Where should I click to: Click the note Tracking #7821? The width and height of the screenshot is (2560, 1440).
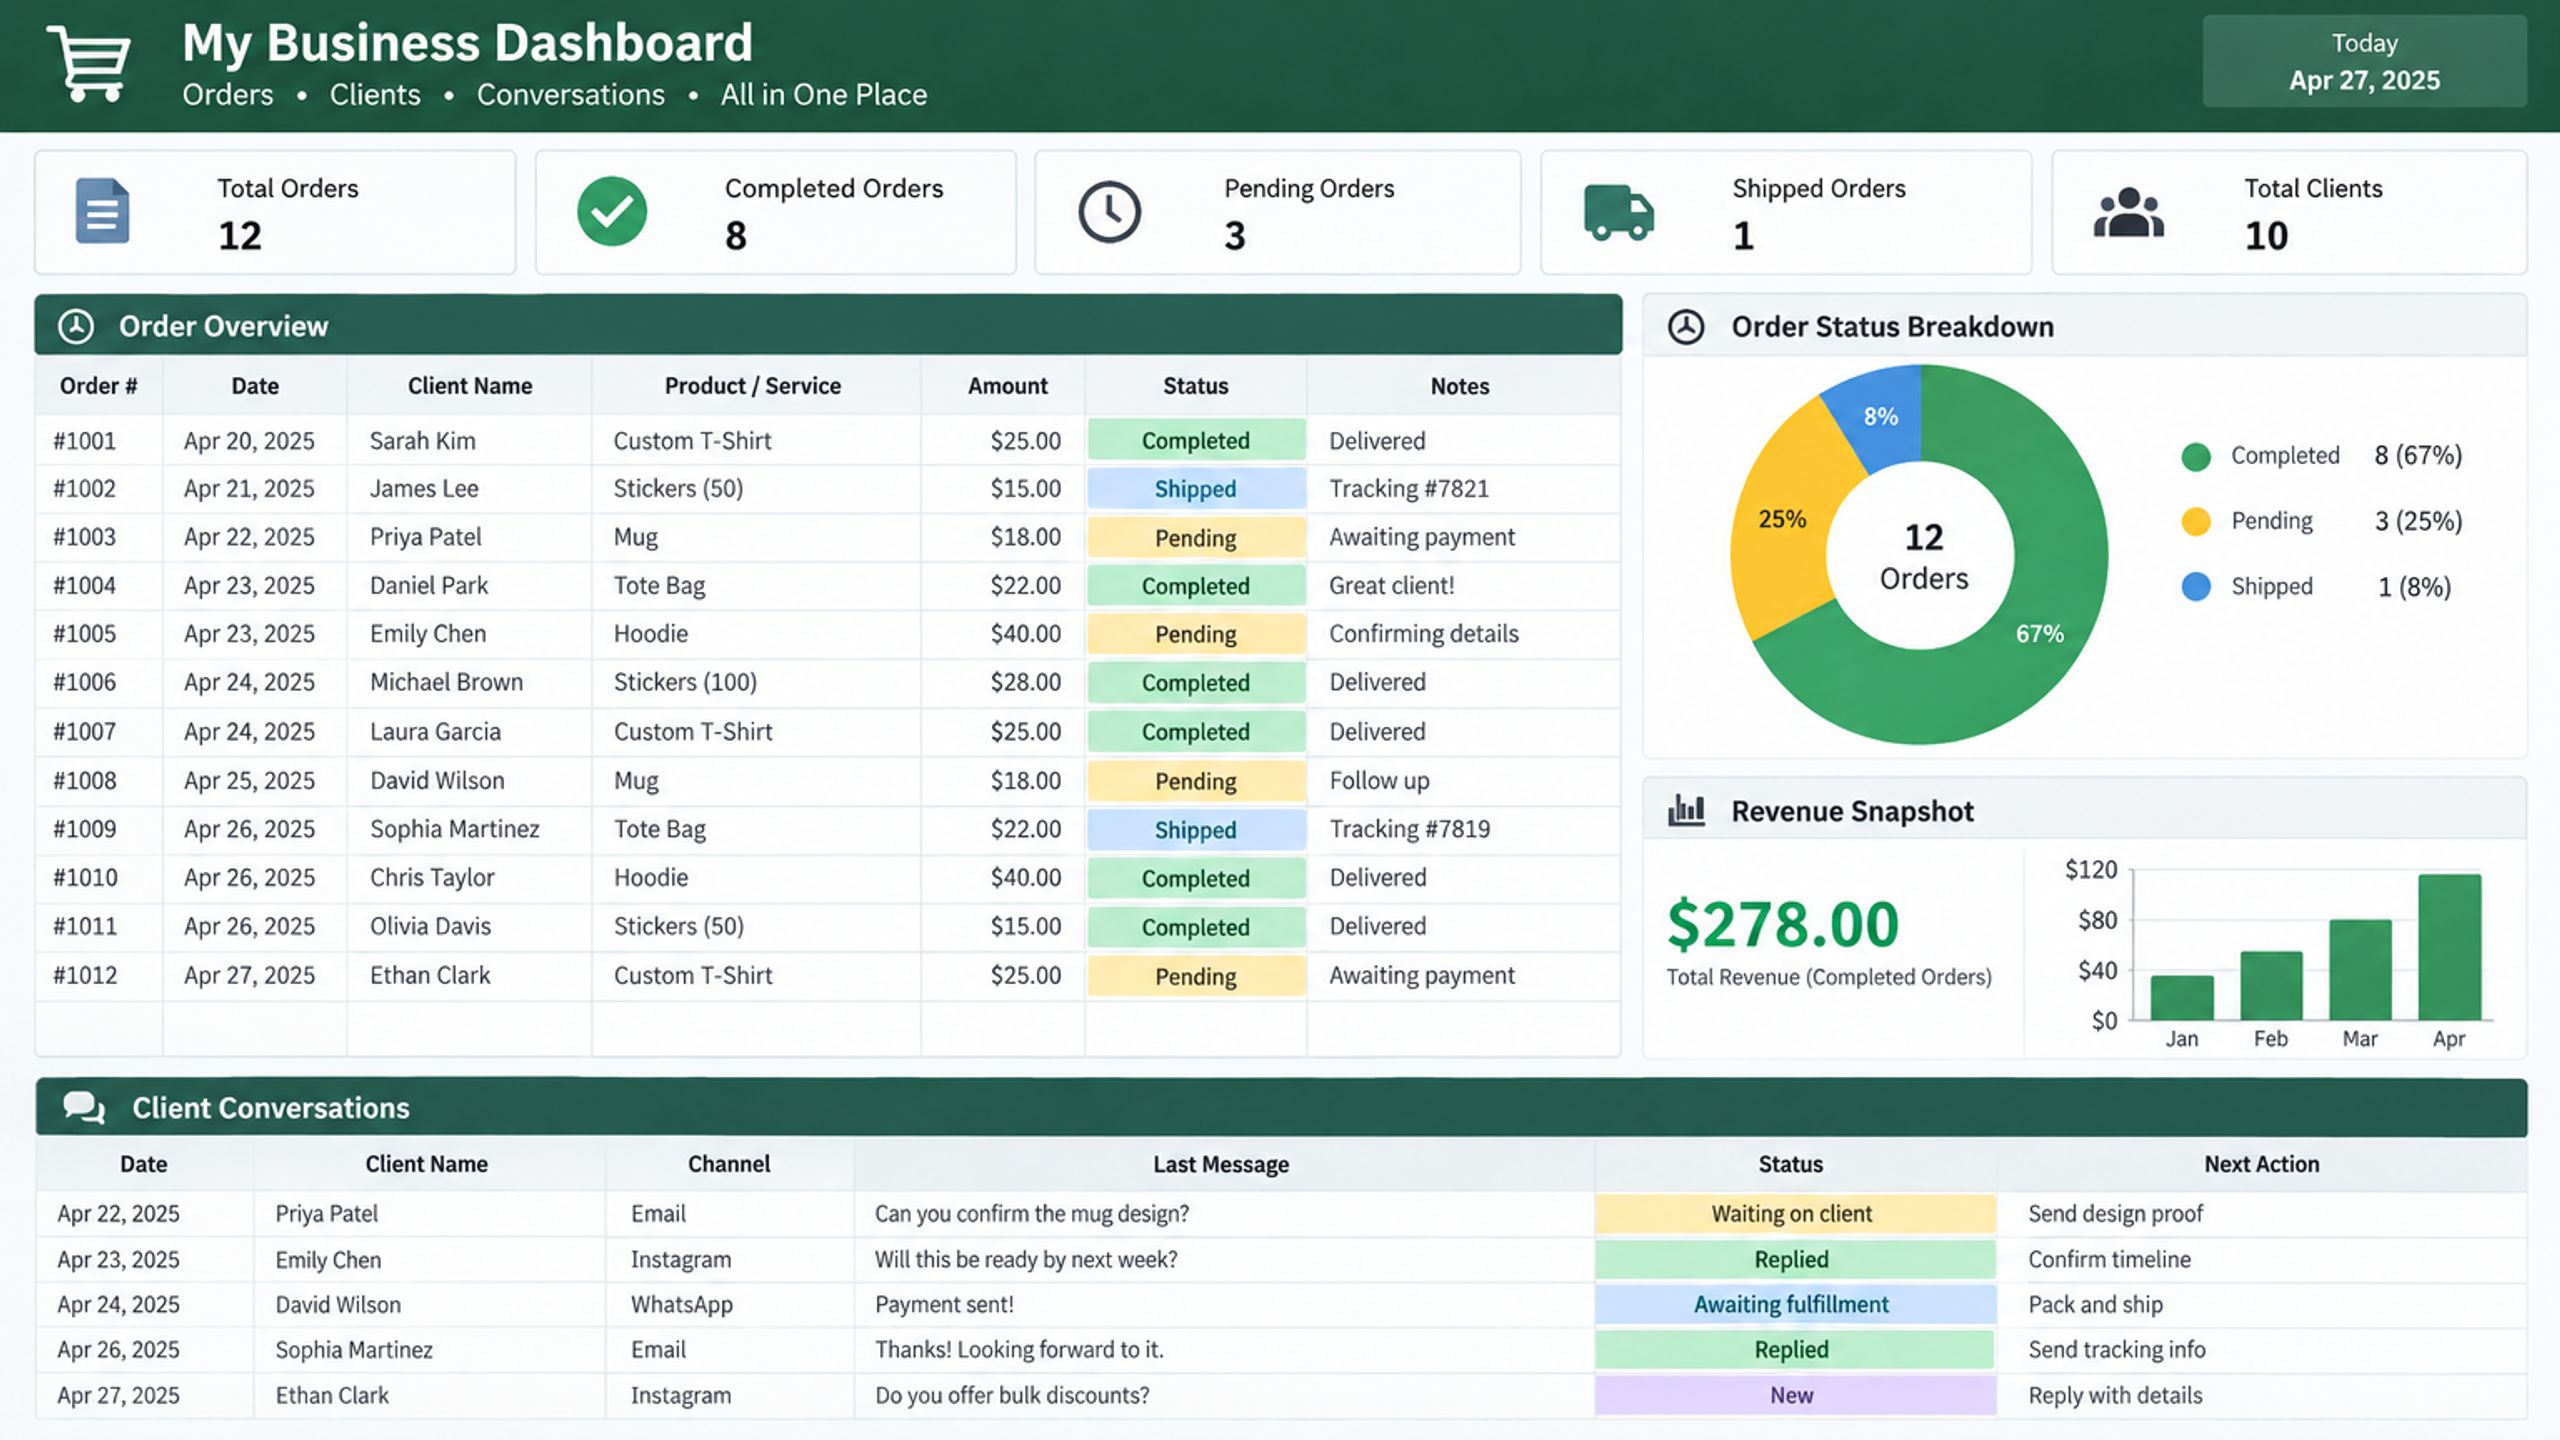[1409, 489]
